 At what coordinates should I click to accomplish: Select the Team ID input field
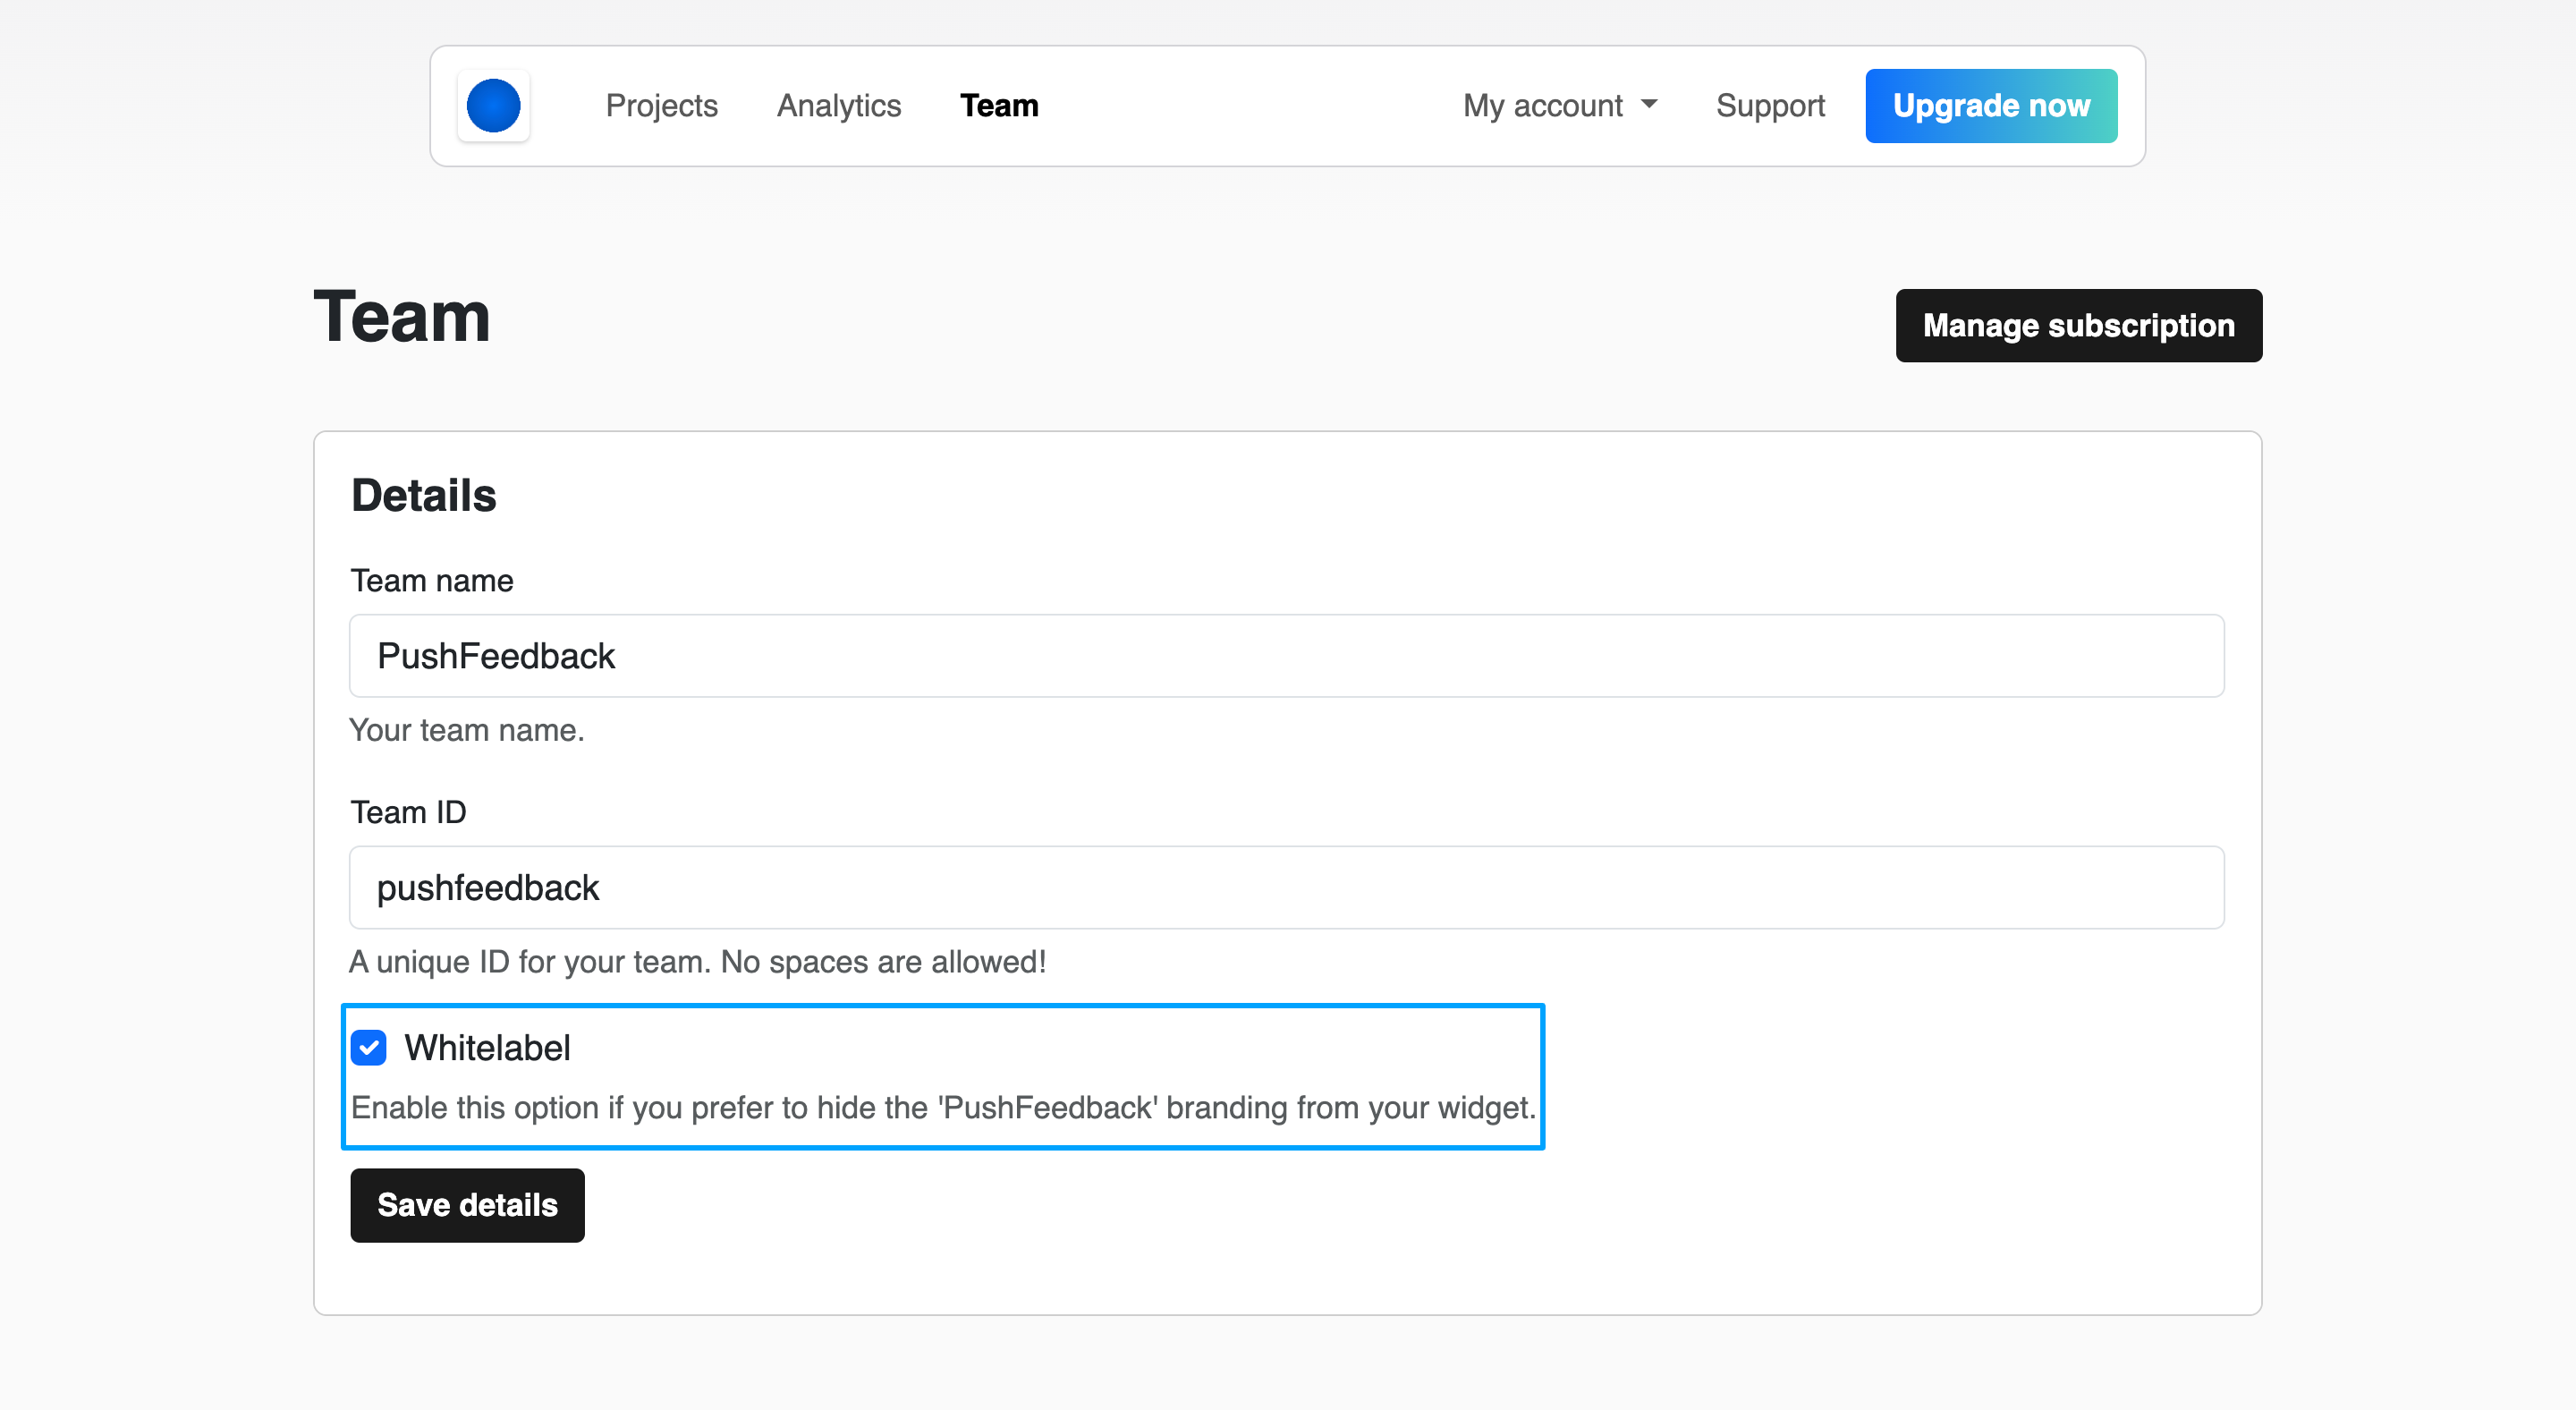(x=1288, y=888)
